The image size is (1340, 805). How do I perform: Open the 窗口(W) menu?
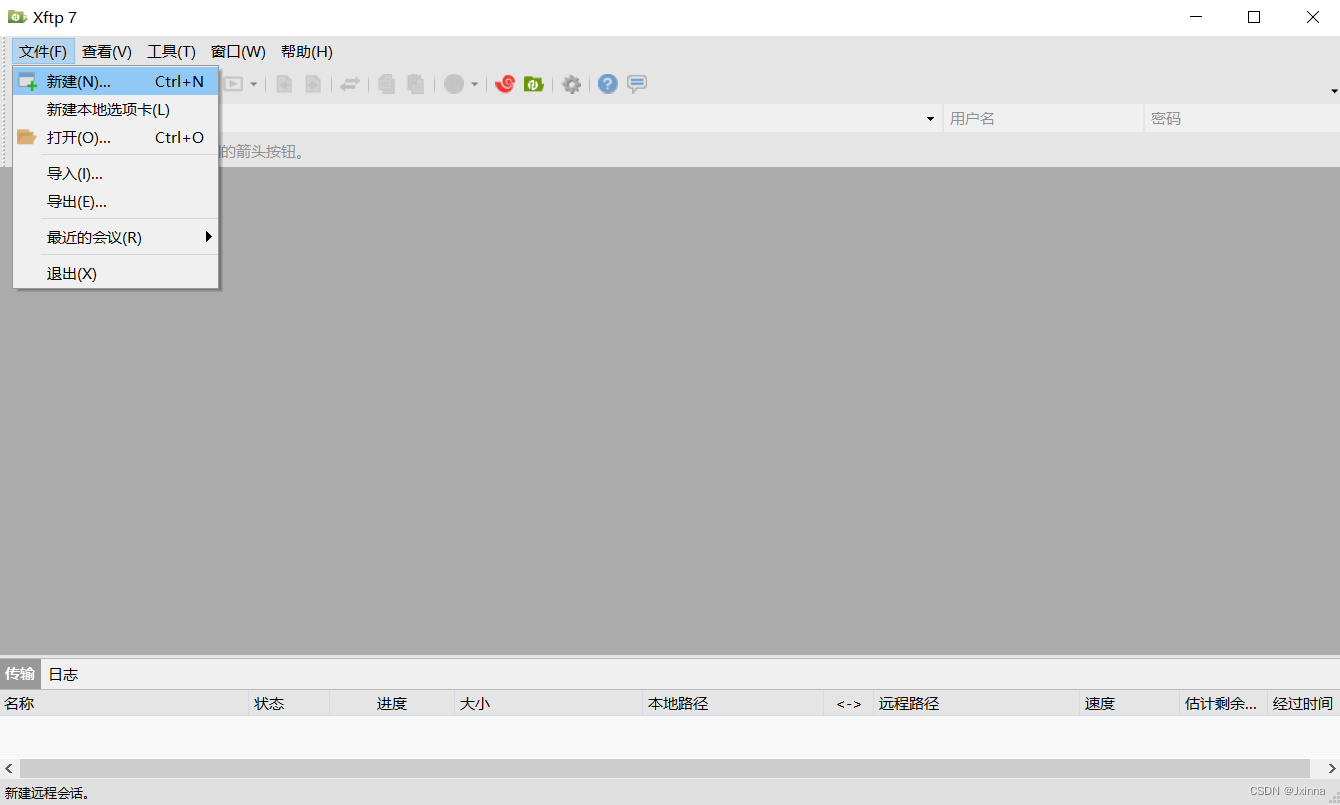pyautogui.click(x=238, y=52)
